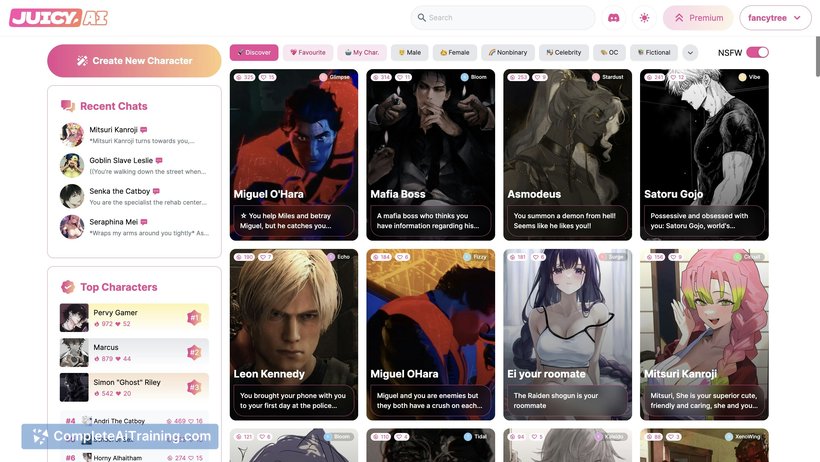
Task: Filter by Female characters
Action: (454, 52)
